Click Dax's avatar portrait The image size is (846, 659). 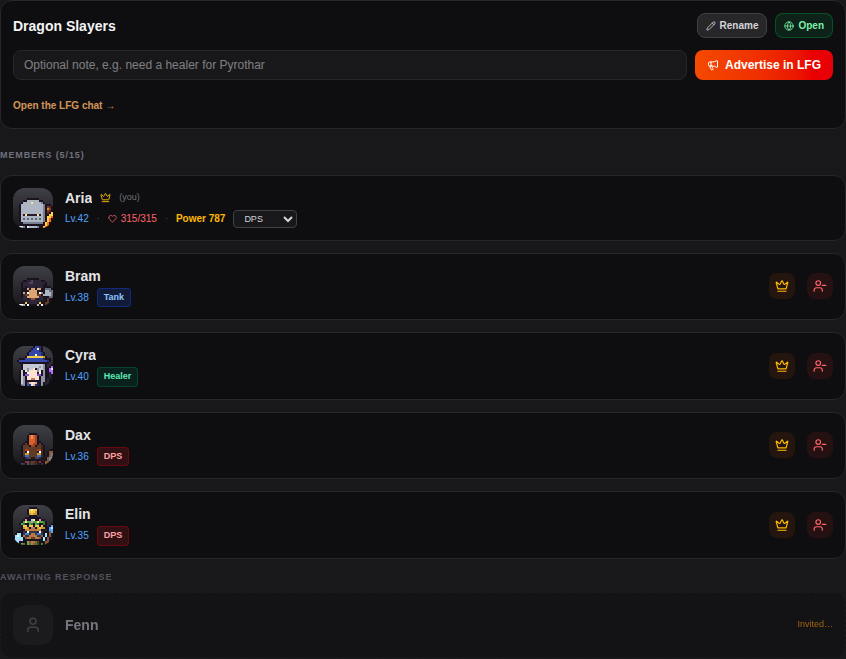tap(33, 445)
